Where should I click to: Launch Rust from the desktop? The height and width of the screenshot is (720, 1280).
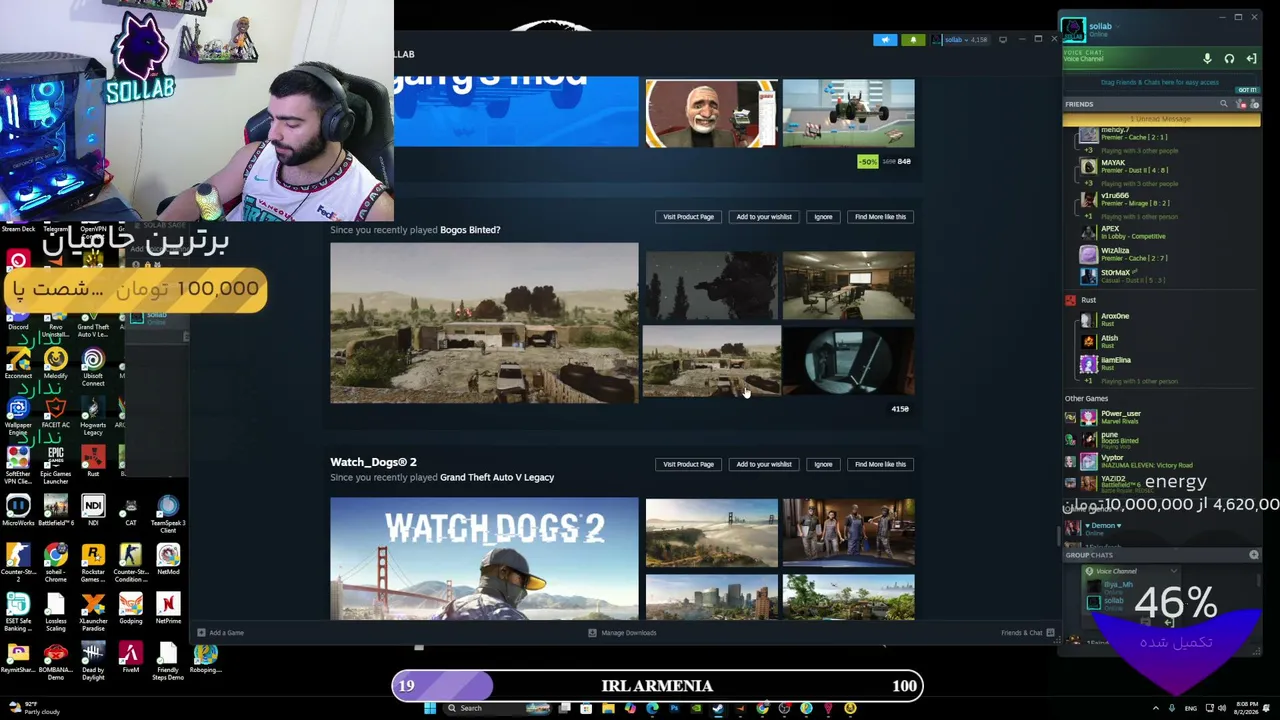point(93,462)
